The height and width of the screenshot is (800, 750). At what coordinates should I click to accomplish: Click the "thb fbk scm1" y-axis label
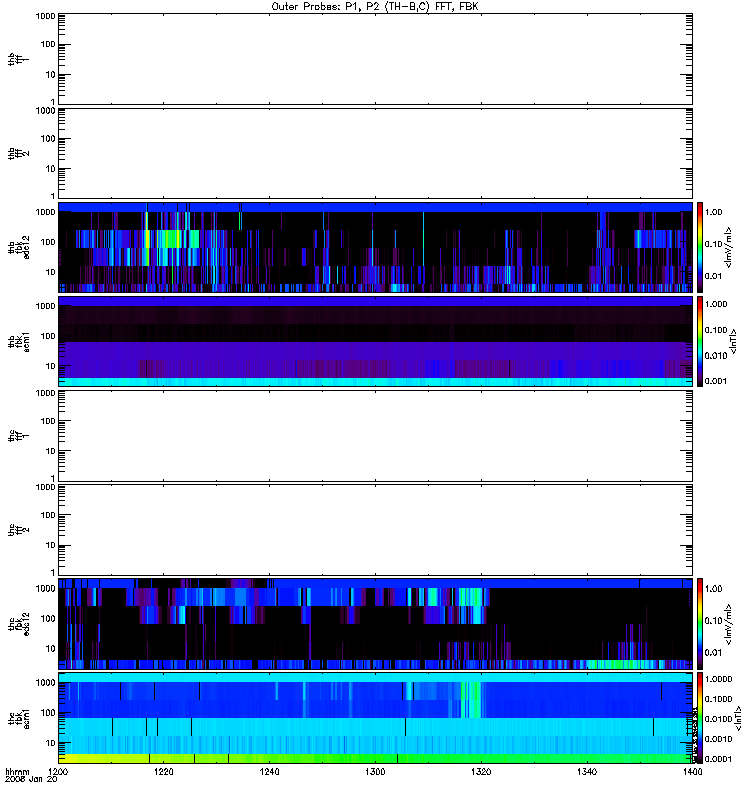pos(19,341)
